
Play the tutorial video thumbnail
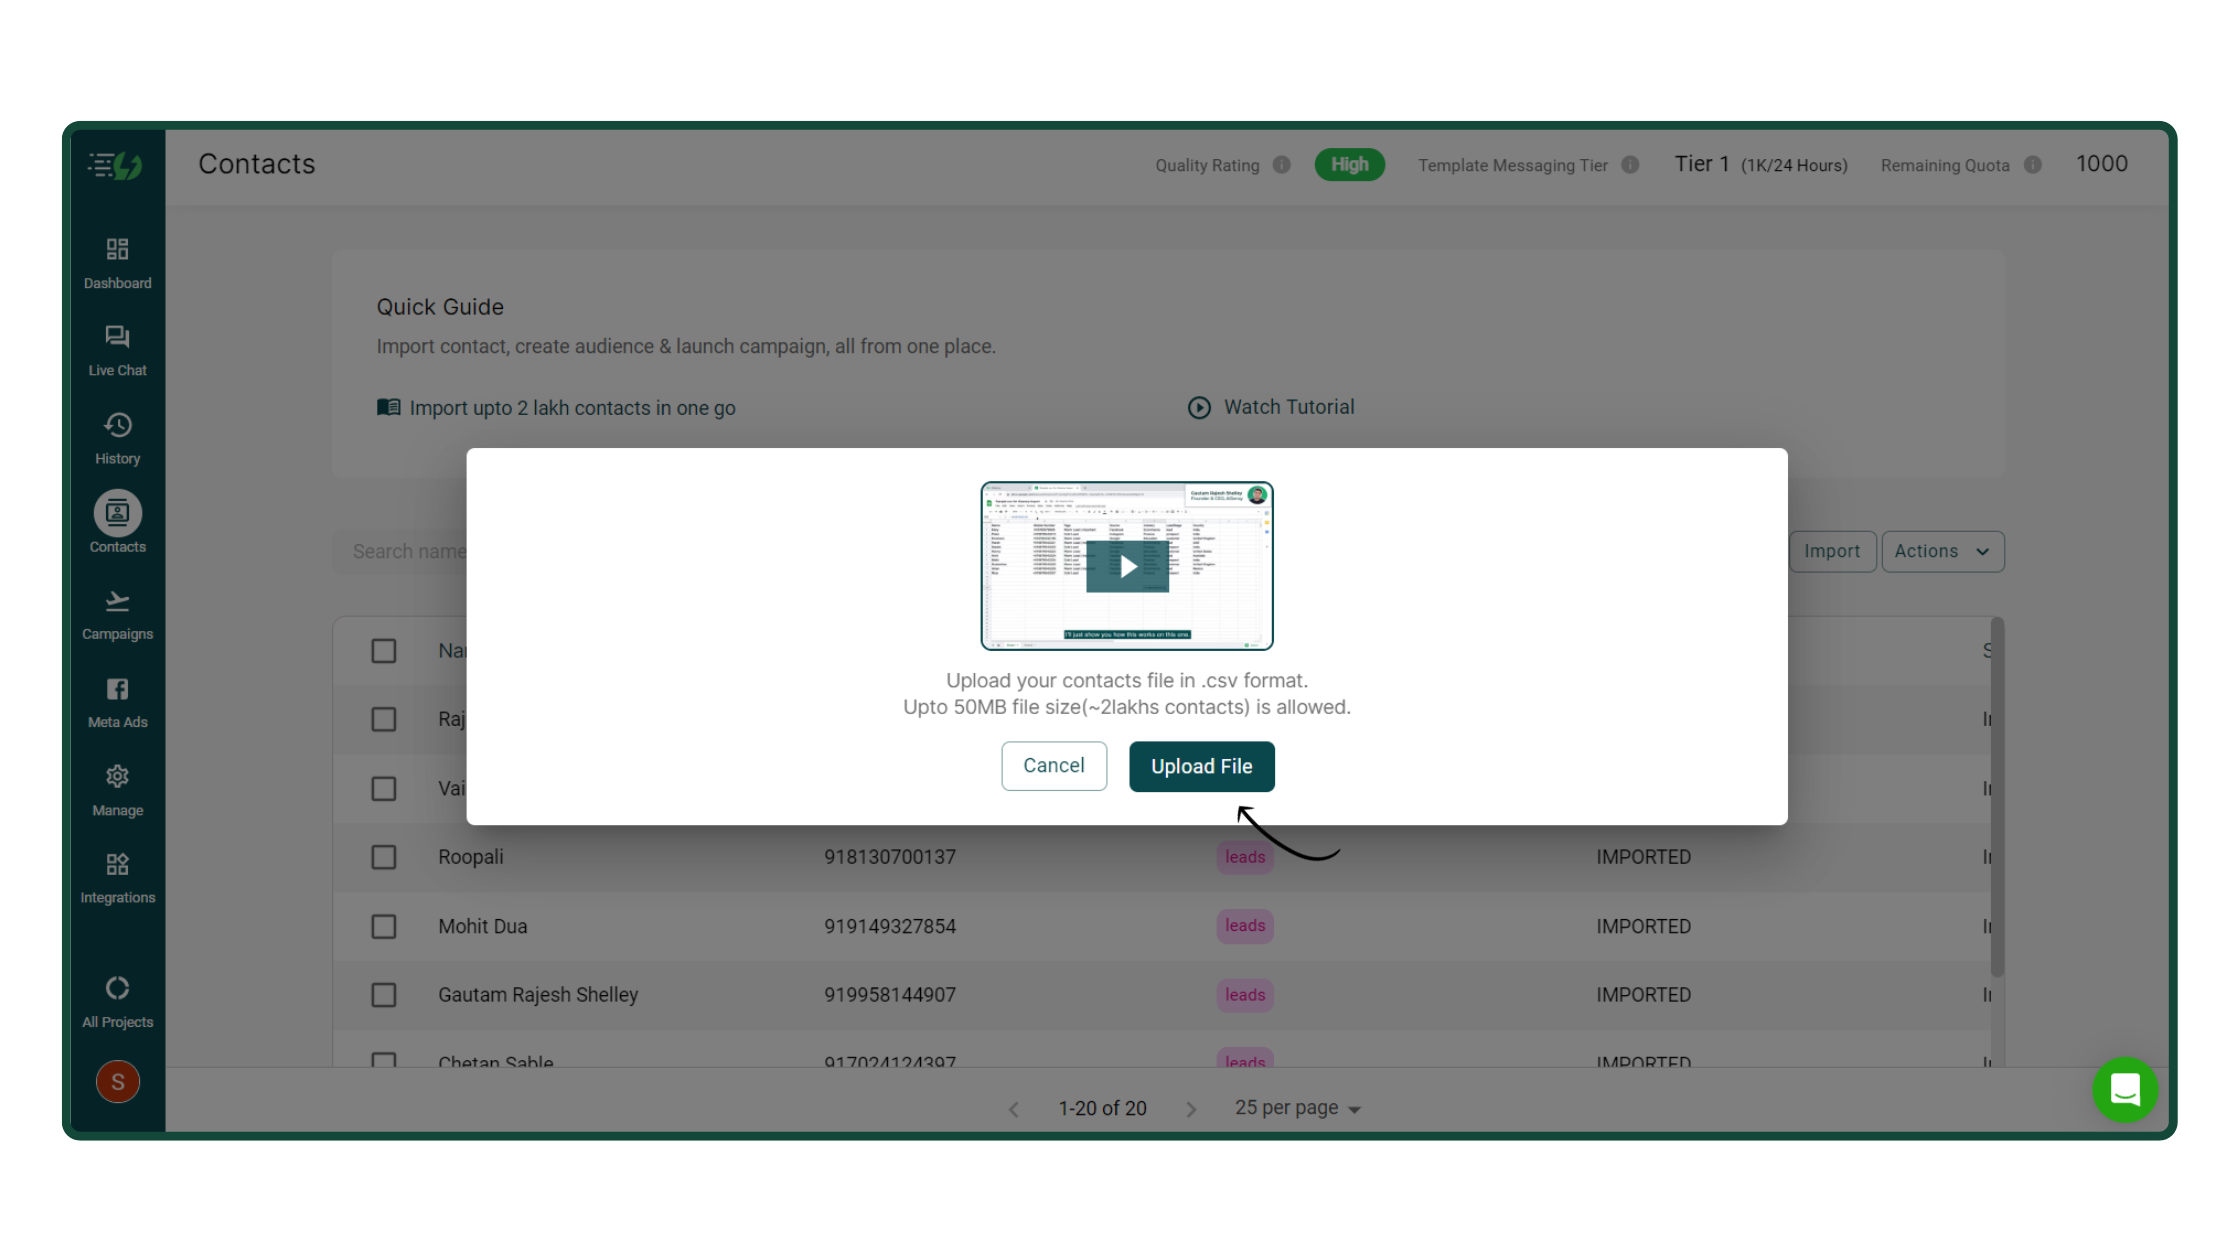point(1127,566)
